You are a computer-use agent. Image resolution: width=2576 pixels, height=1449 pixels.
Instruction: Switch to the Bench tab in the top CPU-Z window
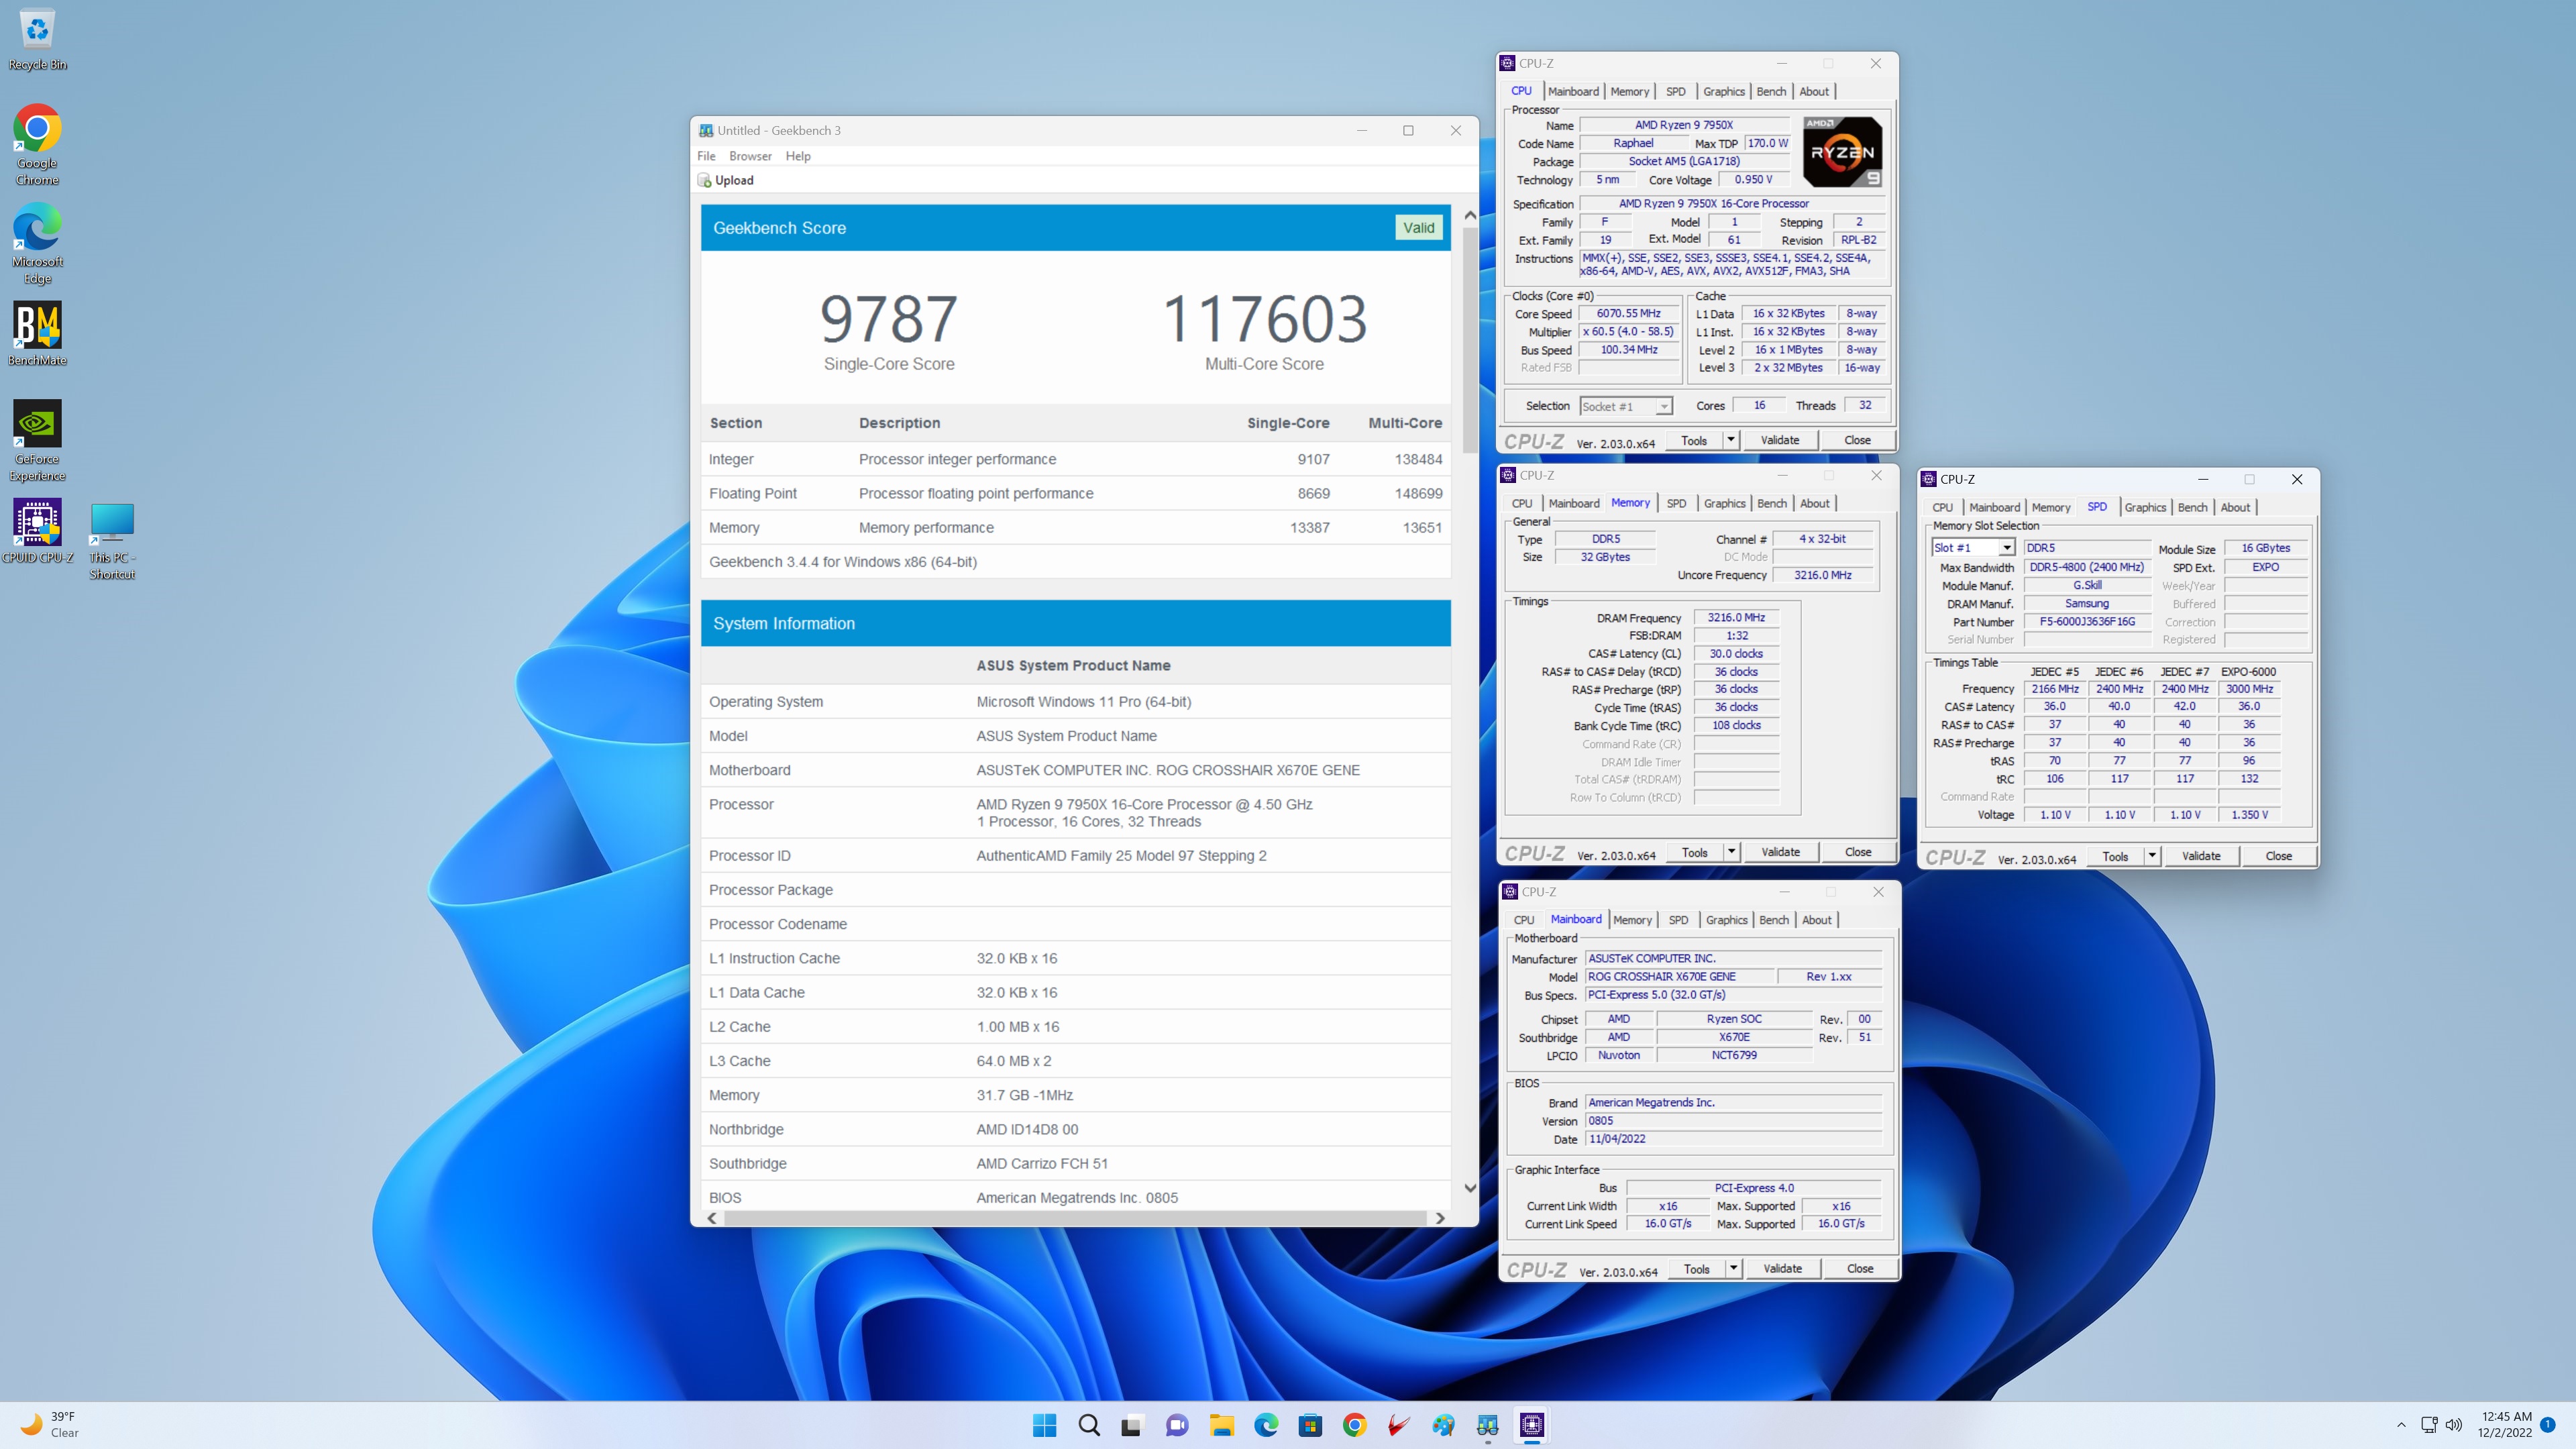click(1771, 91)
